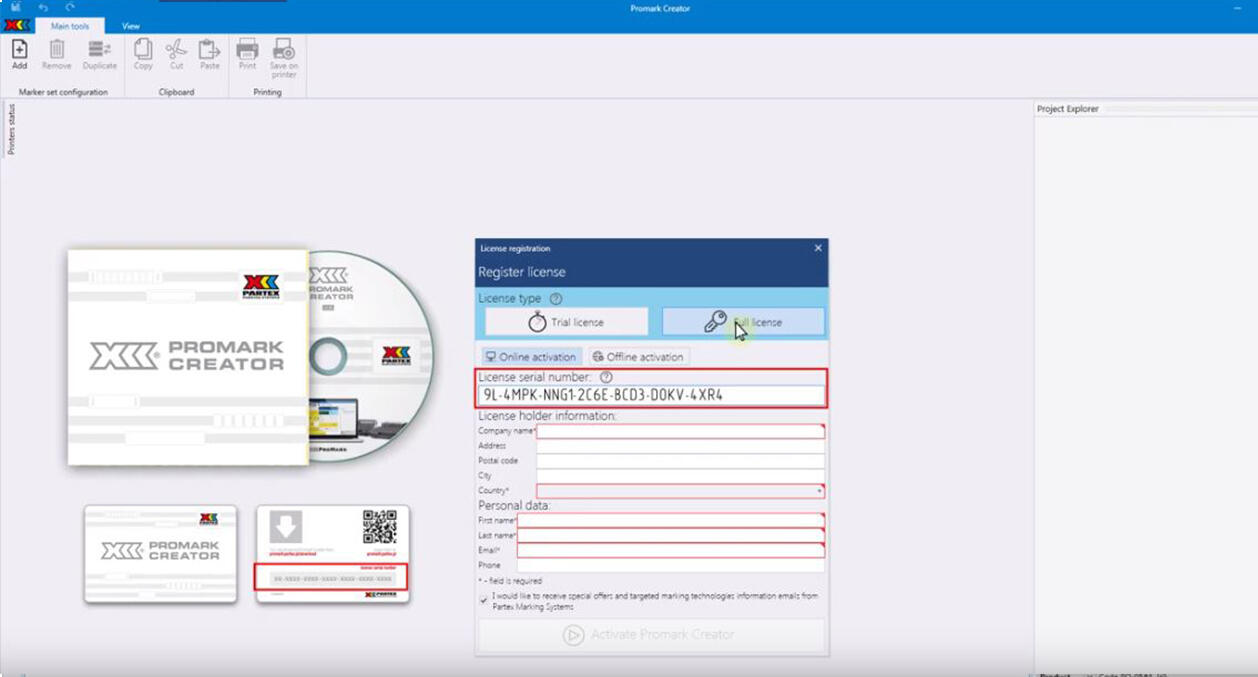Click the Print printer icon

point(247,50)
